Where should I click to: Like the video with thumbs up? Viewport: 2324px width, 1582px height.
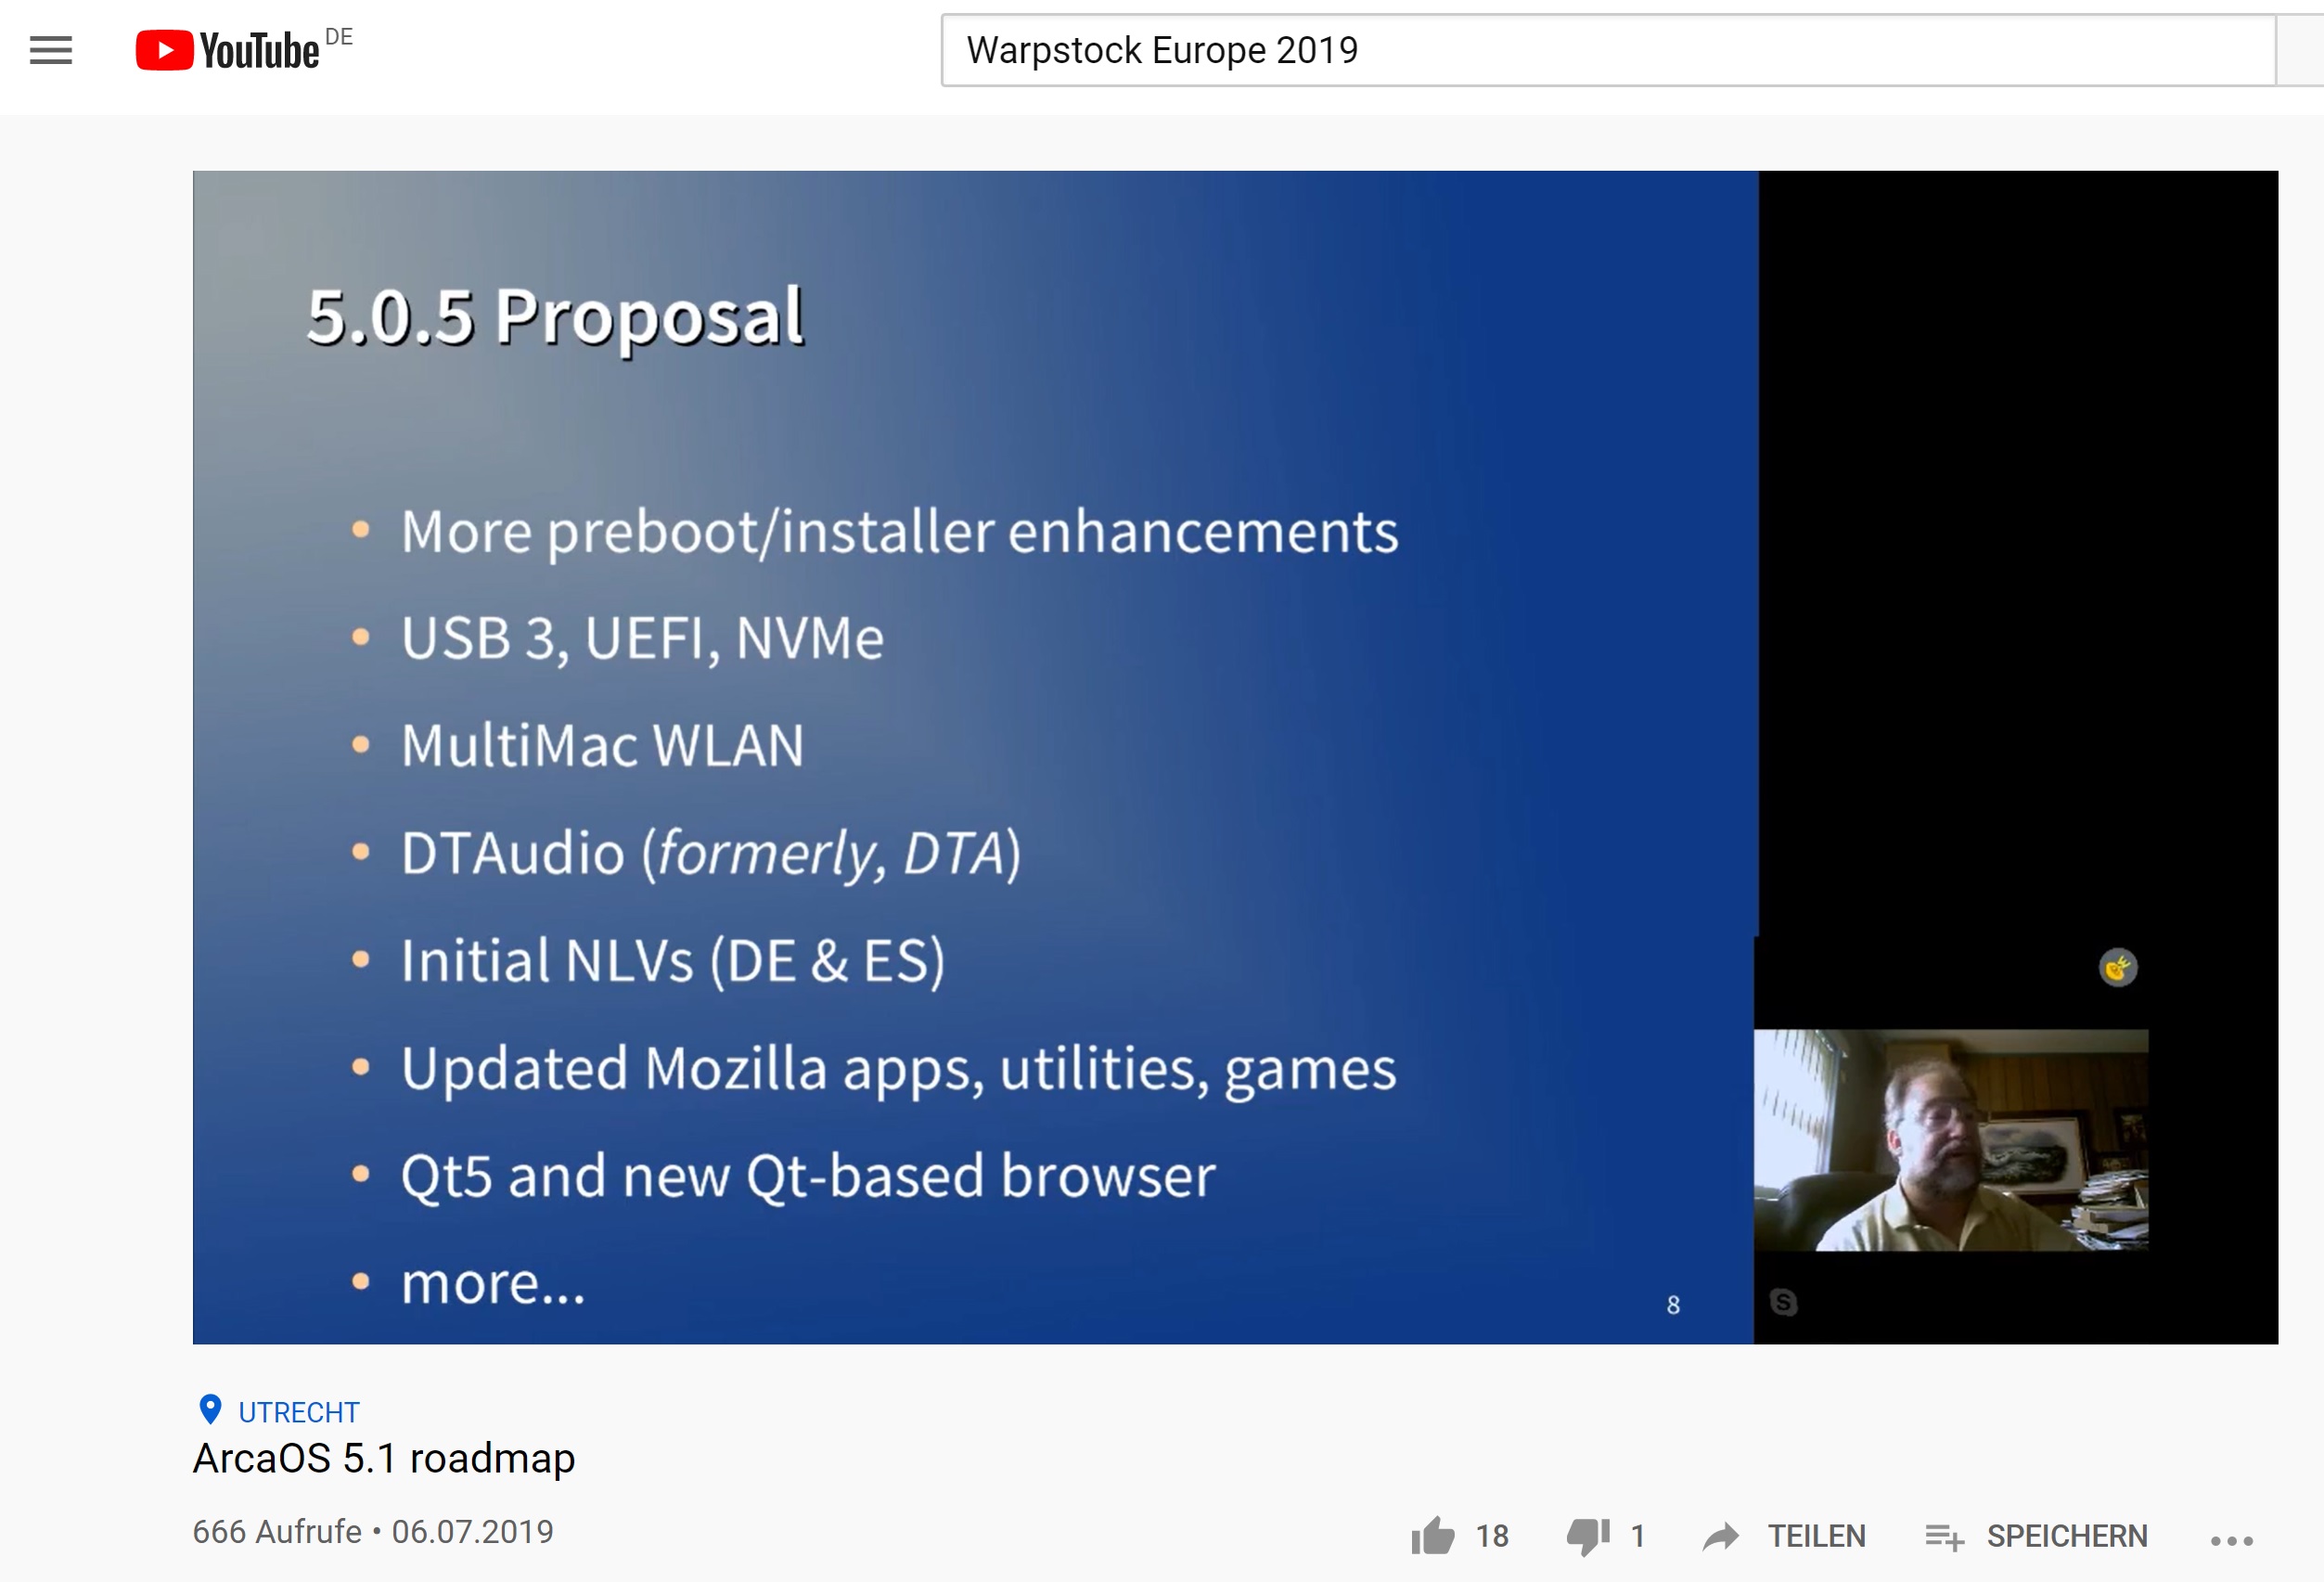click(1432, 1536)
